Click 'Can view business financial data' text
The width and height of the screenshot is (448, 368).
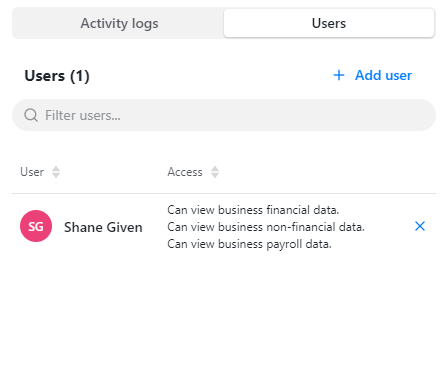point(253,210)
